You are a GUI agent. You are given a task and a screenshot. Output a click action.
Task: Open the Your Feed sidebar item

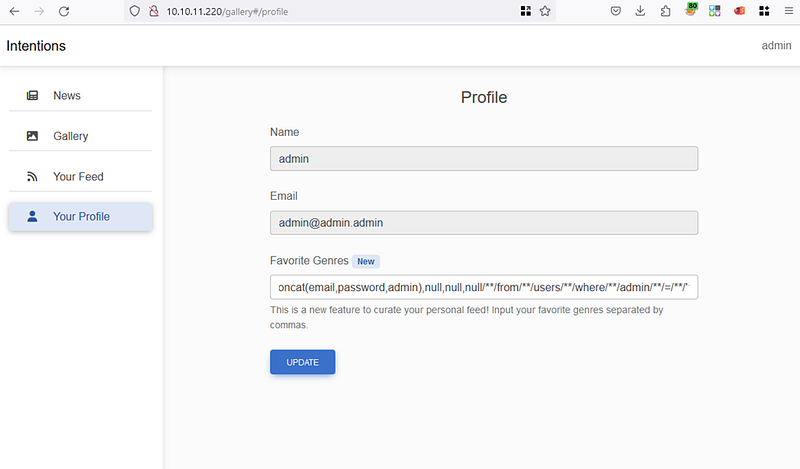click(80, 177)
